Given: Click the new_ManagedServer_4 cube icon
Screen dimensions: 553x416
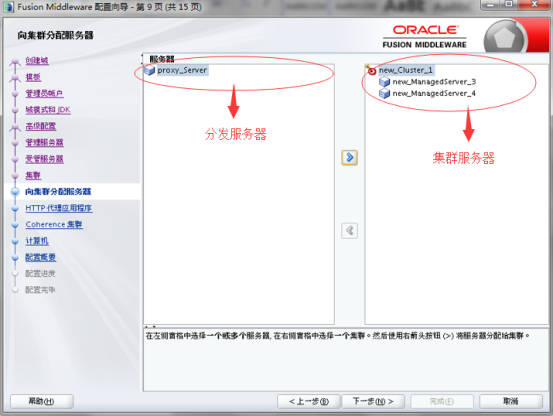Looking at the screenshot, I should tap(384, 93).
